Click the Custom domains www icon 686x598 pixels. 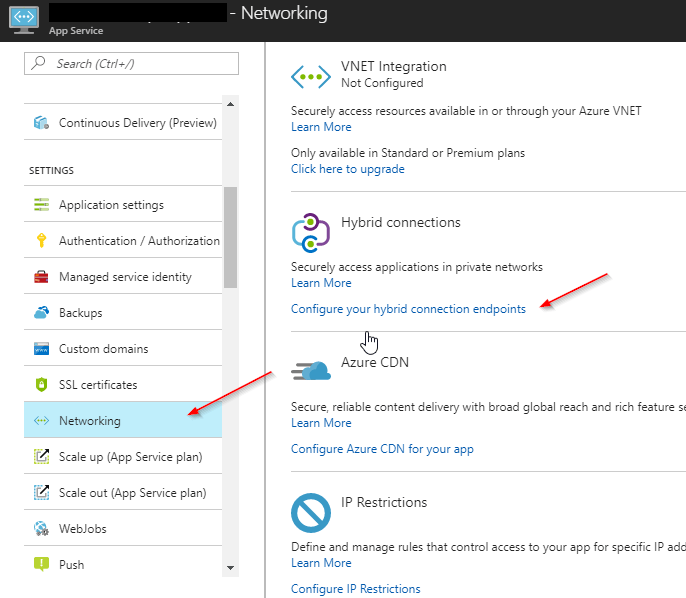(41, 349)
